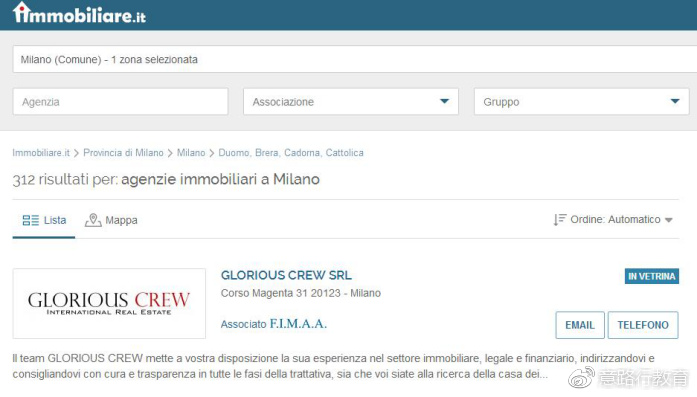Image resolution: width=697 pixels, height=397 pixels.
Task: Switch to the Mappa tab
Action: pyautogui.click(x=111, y=221)
